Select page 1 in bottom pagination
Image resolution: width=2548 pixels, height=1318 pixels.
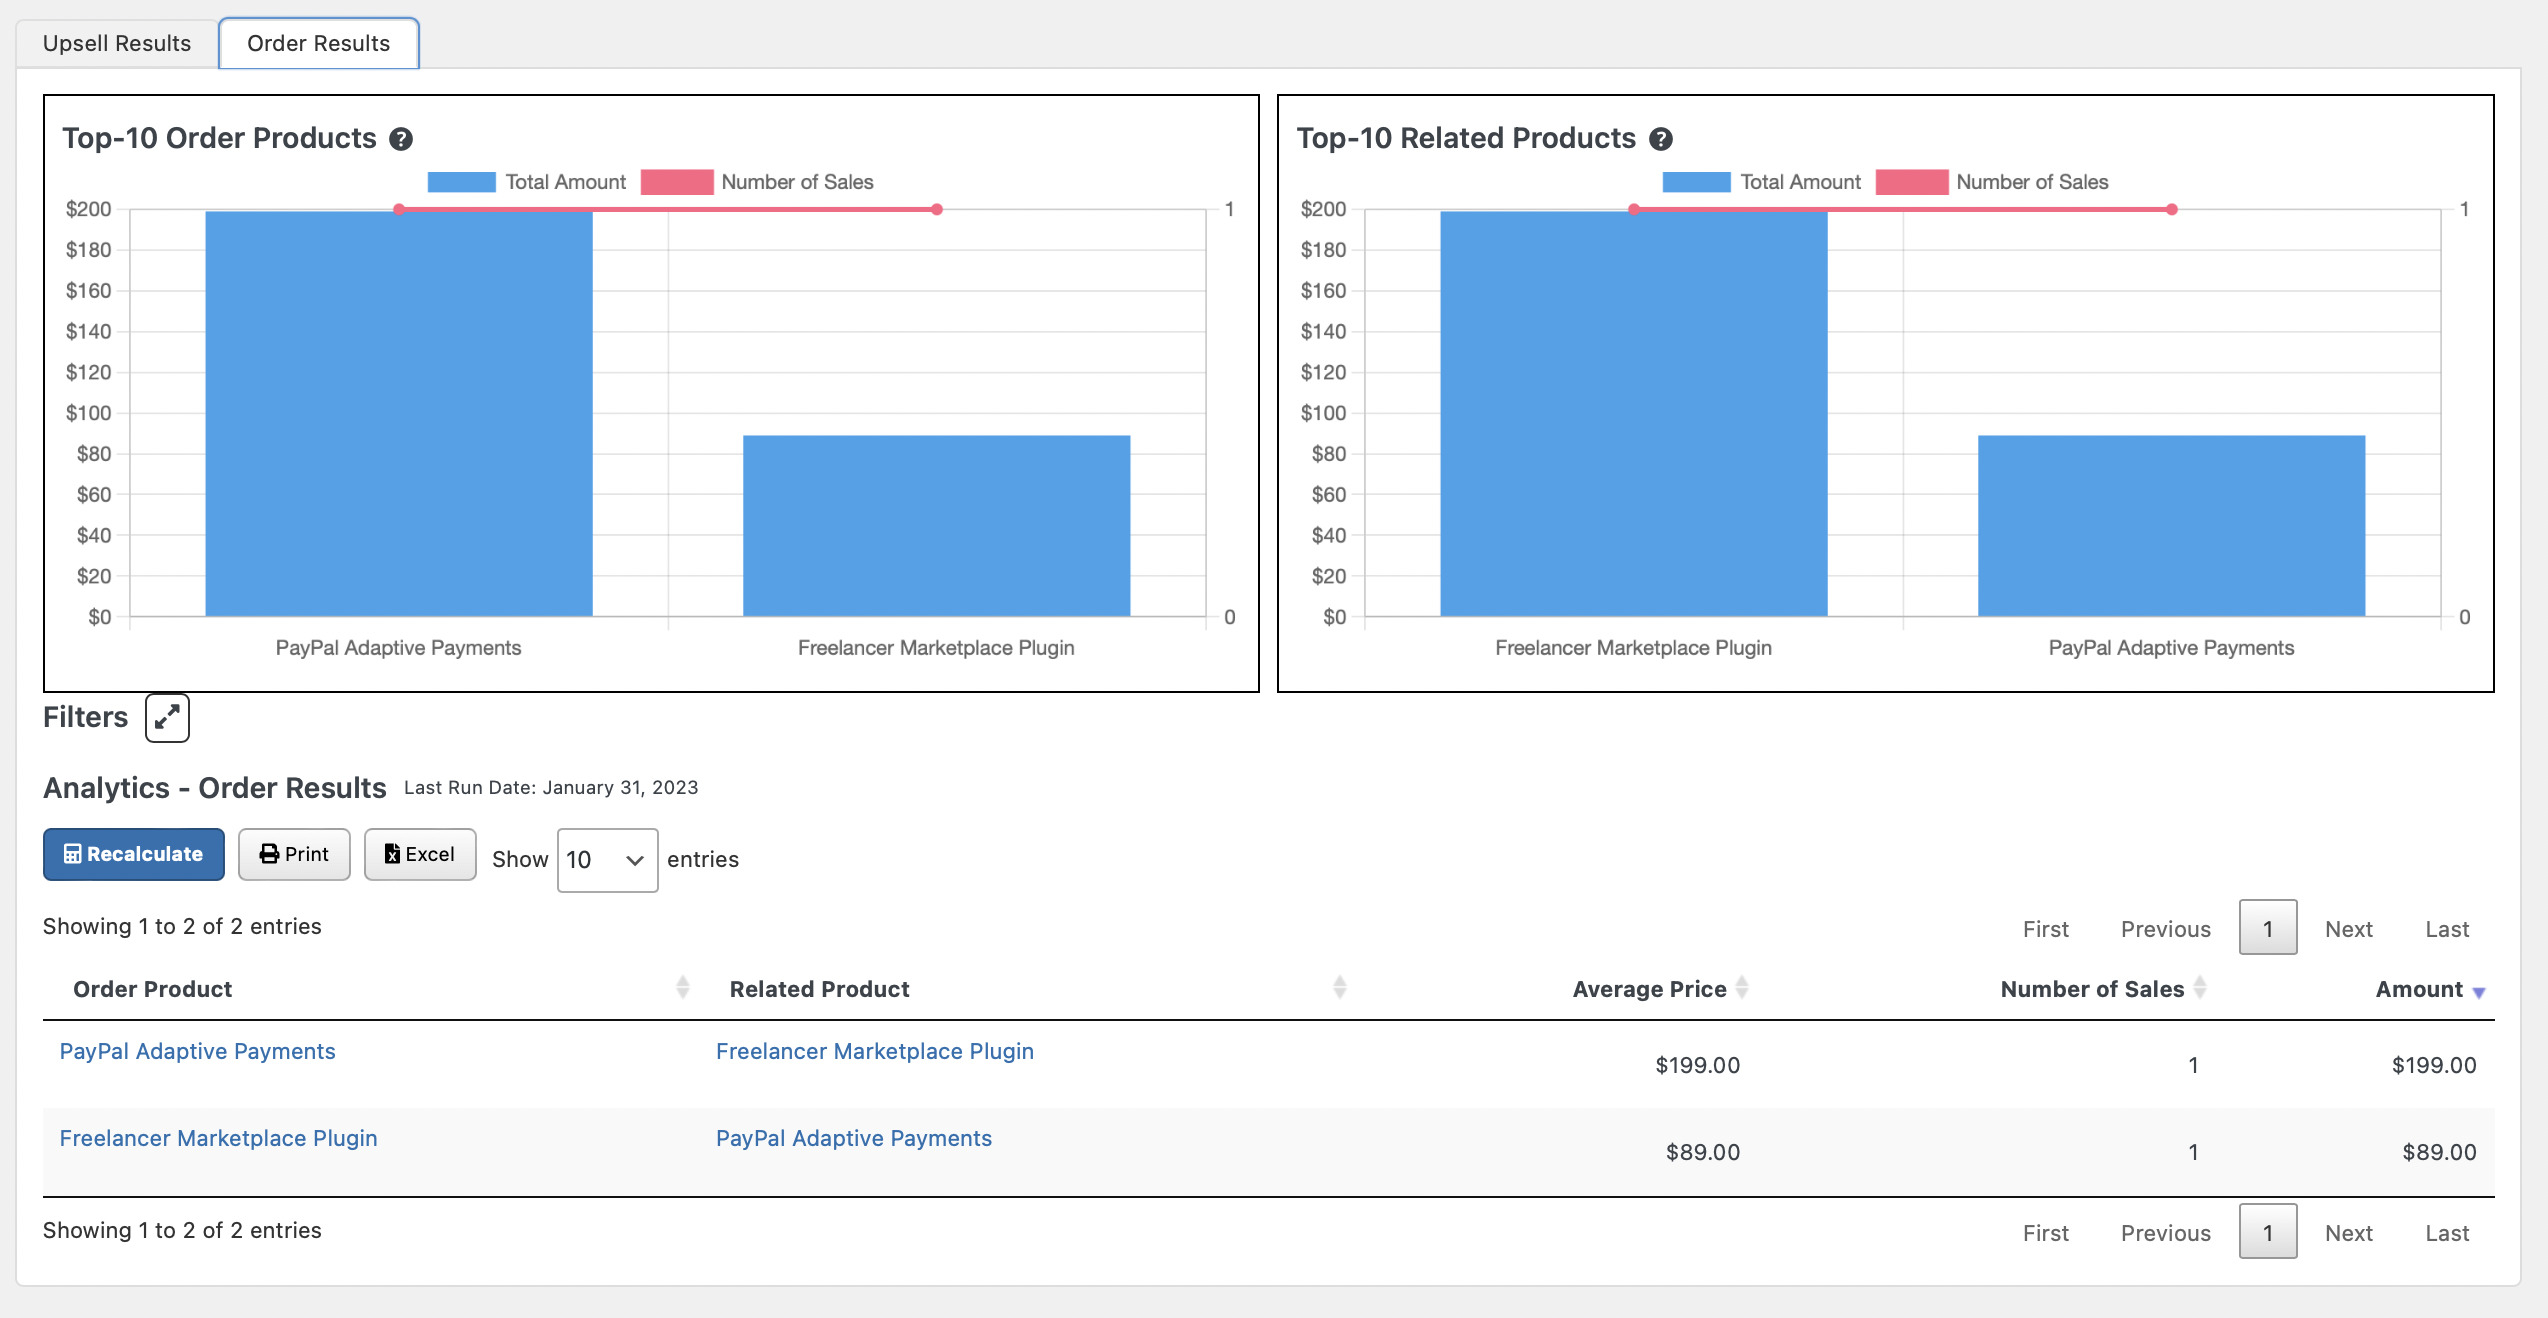[x=2268, y=1232]
